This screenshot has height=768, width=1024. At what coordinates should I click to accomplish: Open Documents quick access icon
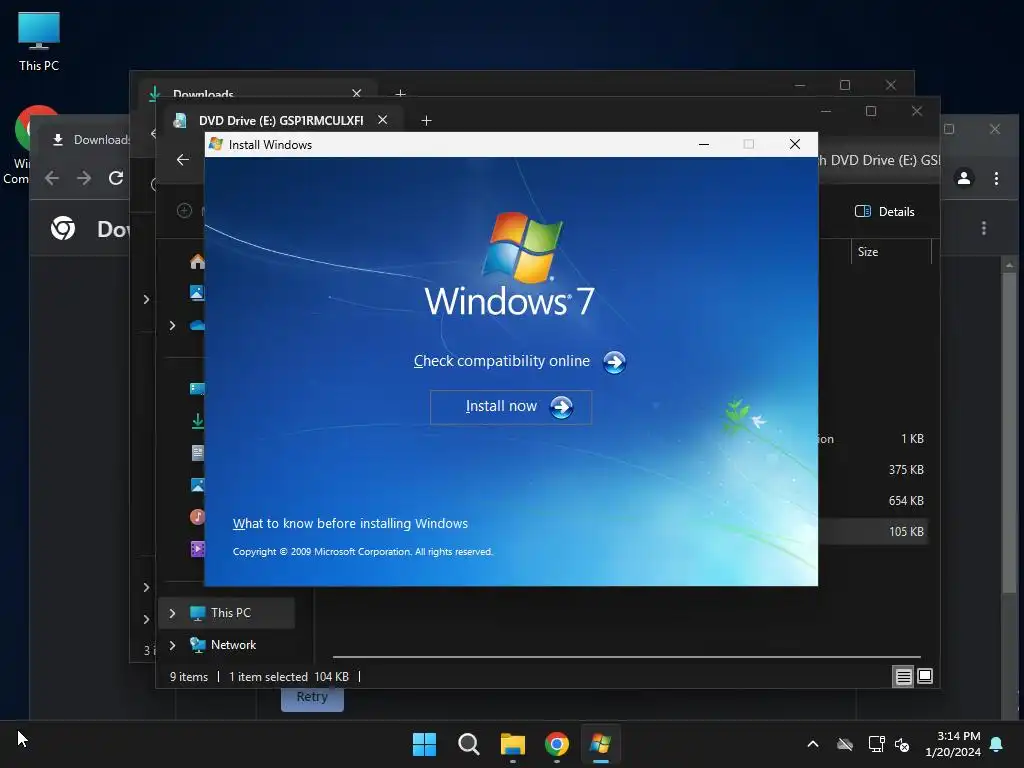tap(198, 453)
